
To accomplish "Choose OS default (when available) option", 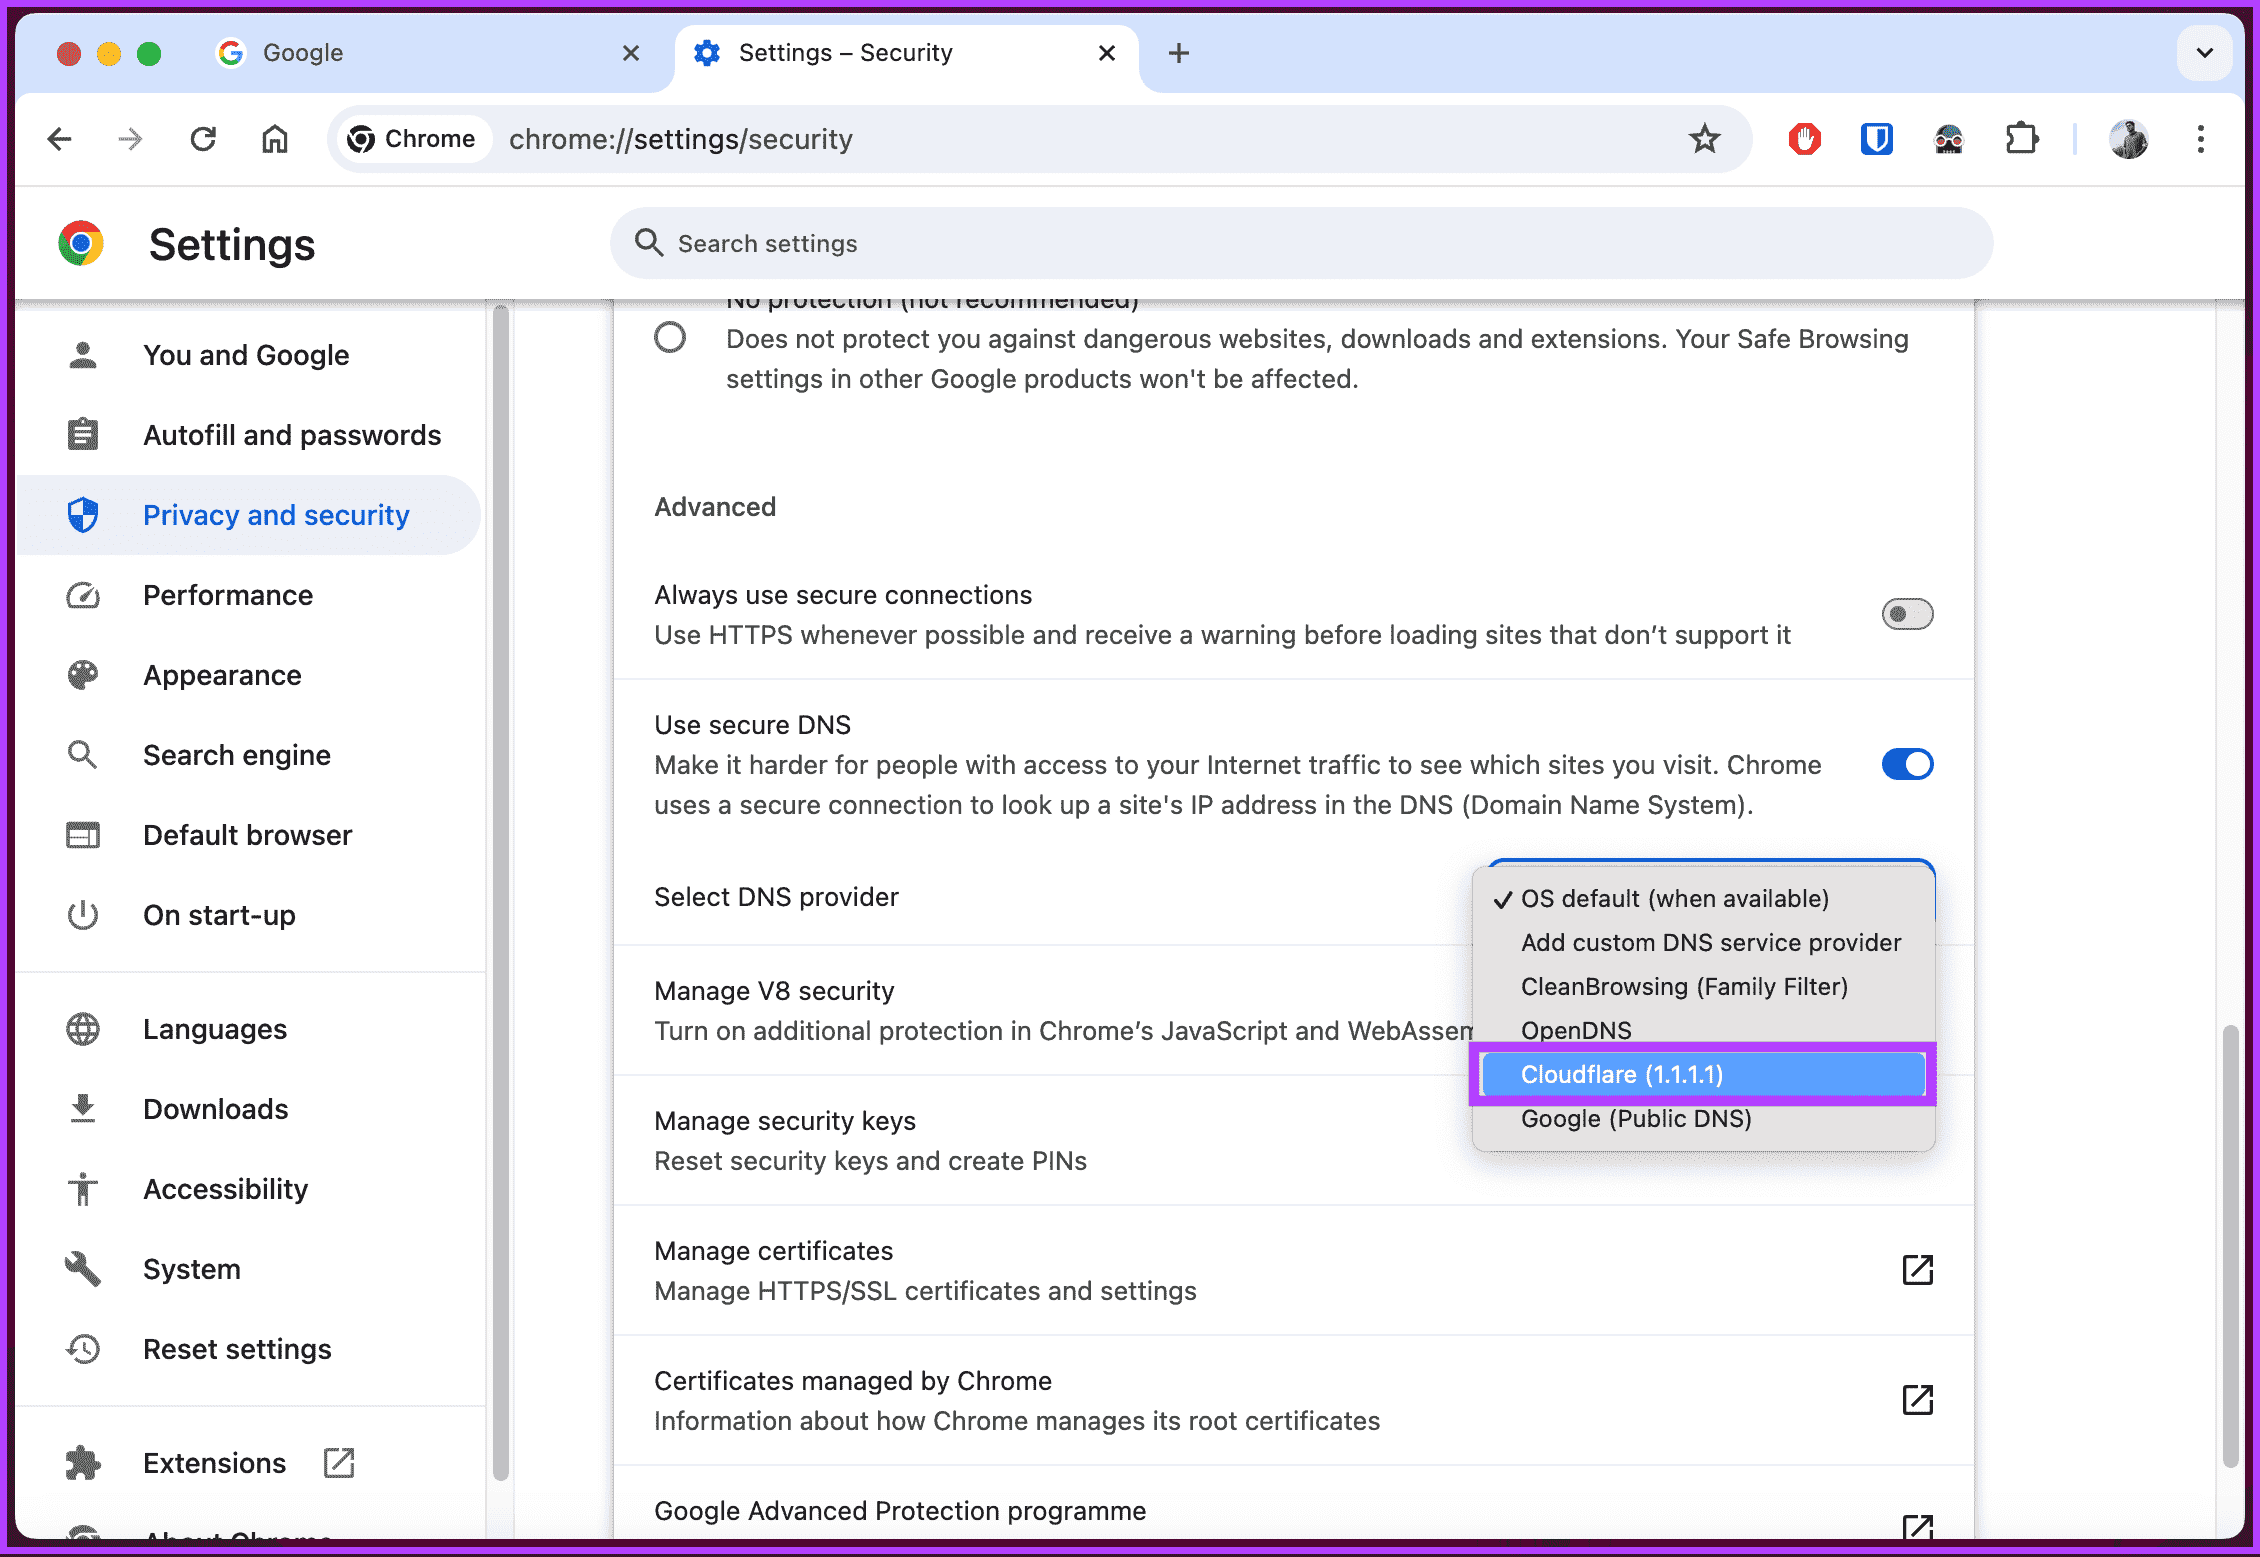I will point(1703,898).
